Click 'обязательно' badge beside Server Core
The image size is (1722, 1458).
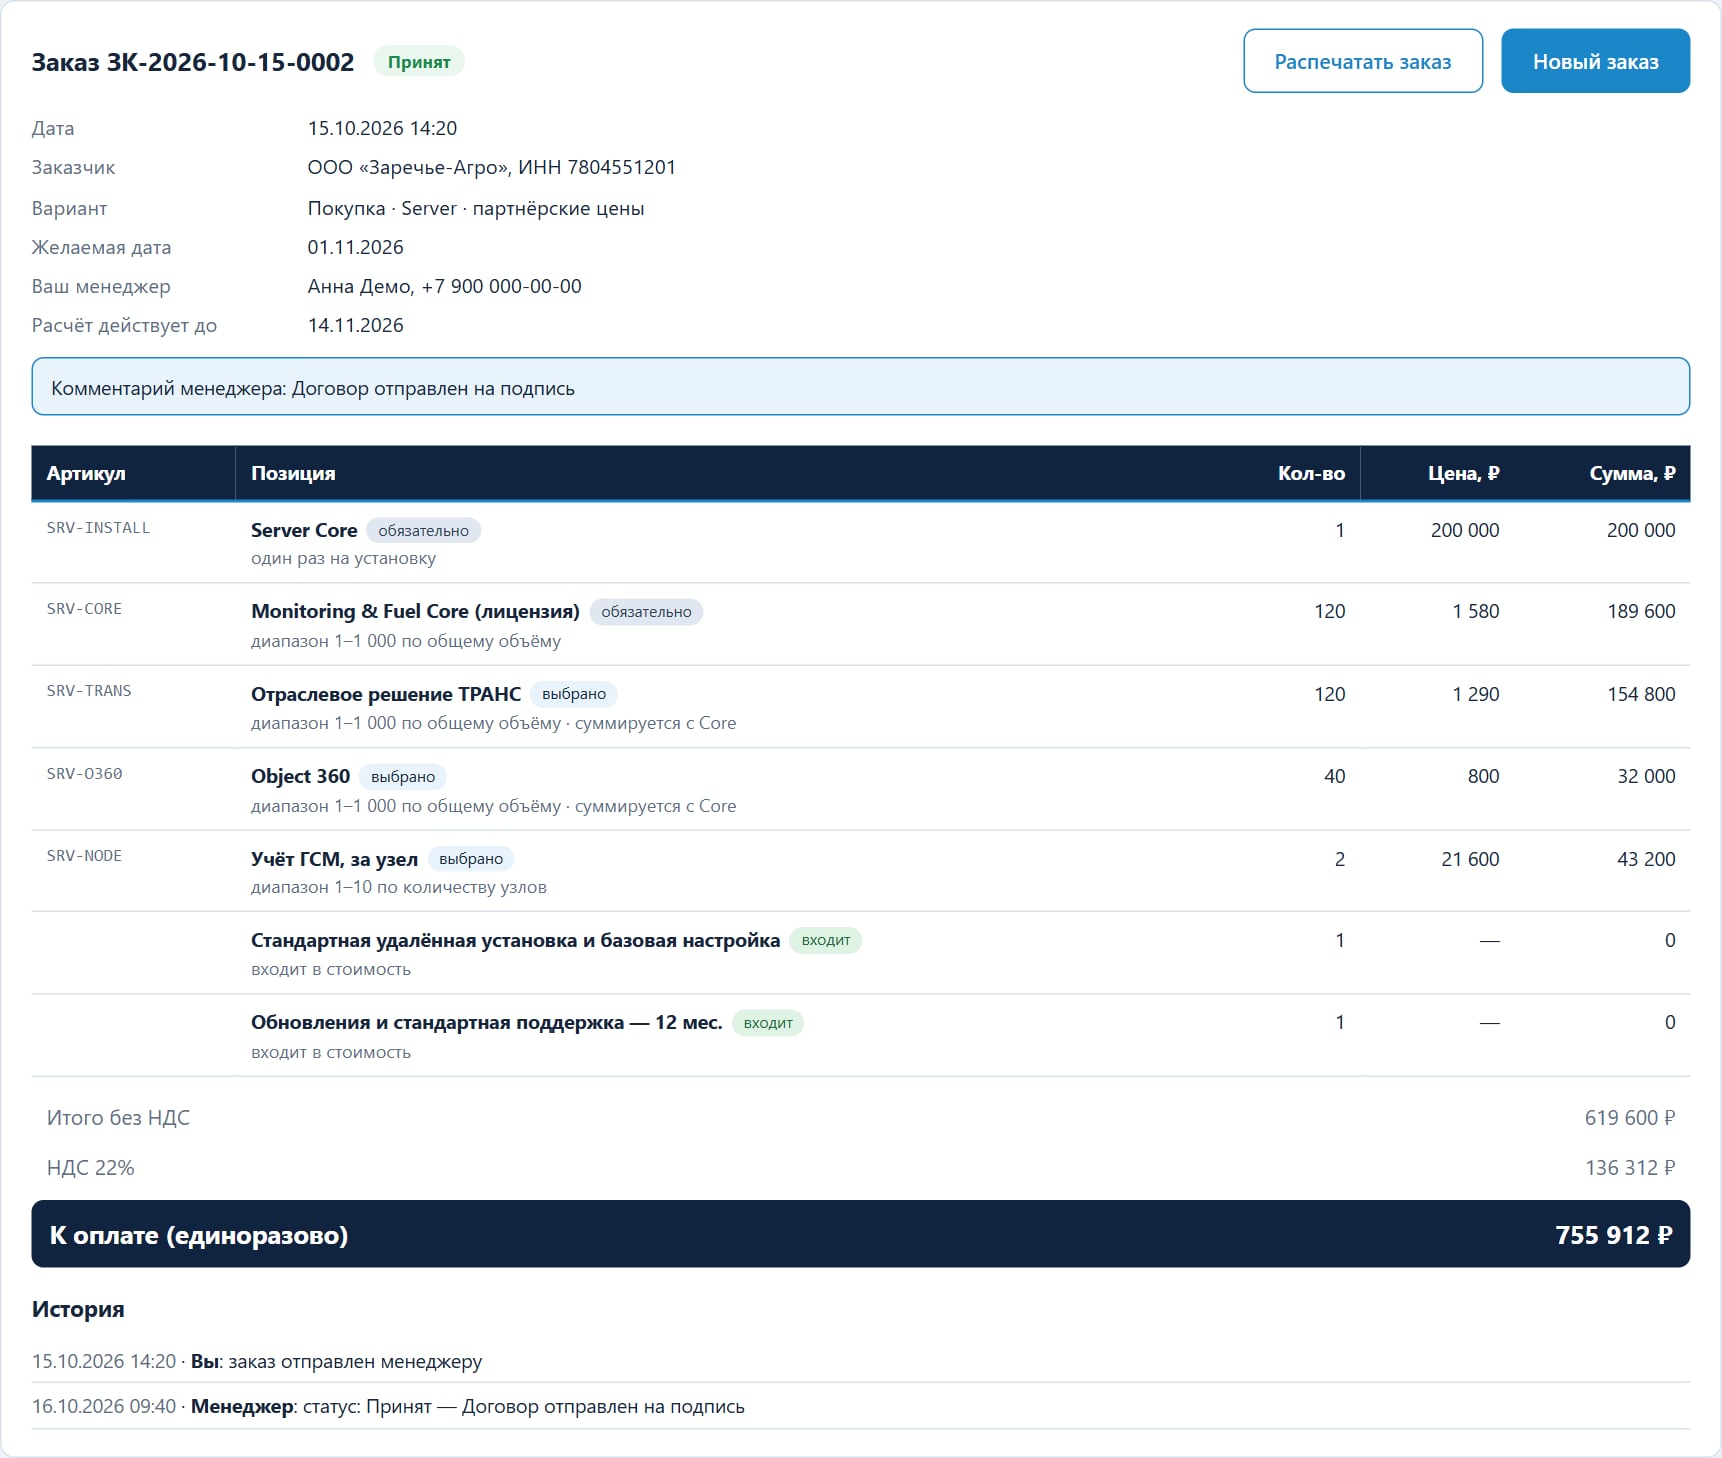point(423,531)
